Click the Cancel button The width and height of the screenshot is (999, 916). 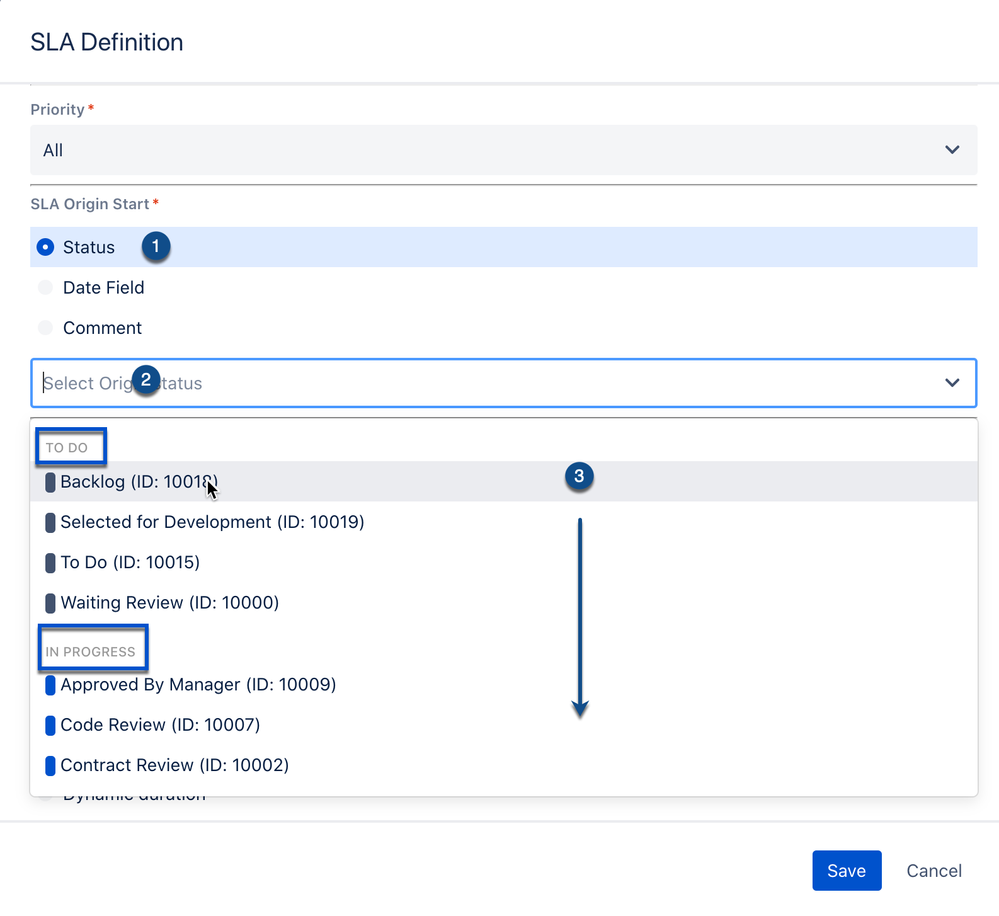(932, 870)
